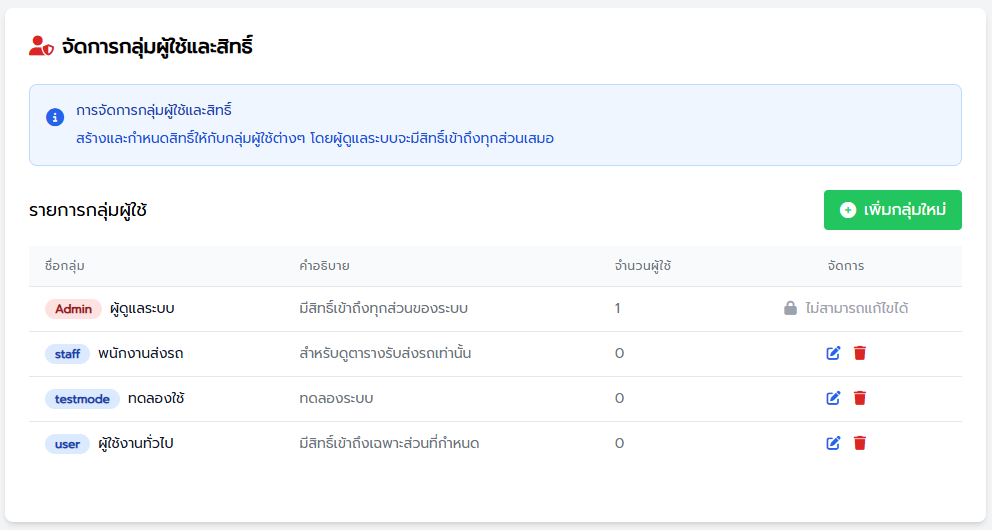Click the blue info circle icon

click(x=55, y=117)
